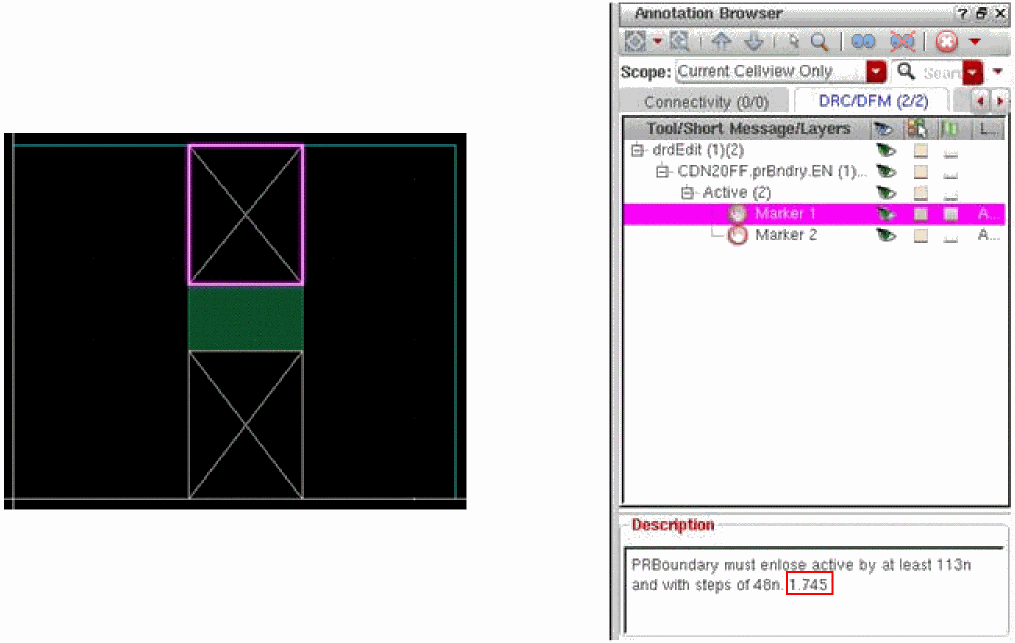Toggle the selectable box for drdEdit row
This screenshot has width=1015, height=643.
(x=920, y=151)
